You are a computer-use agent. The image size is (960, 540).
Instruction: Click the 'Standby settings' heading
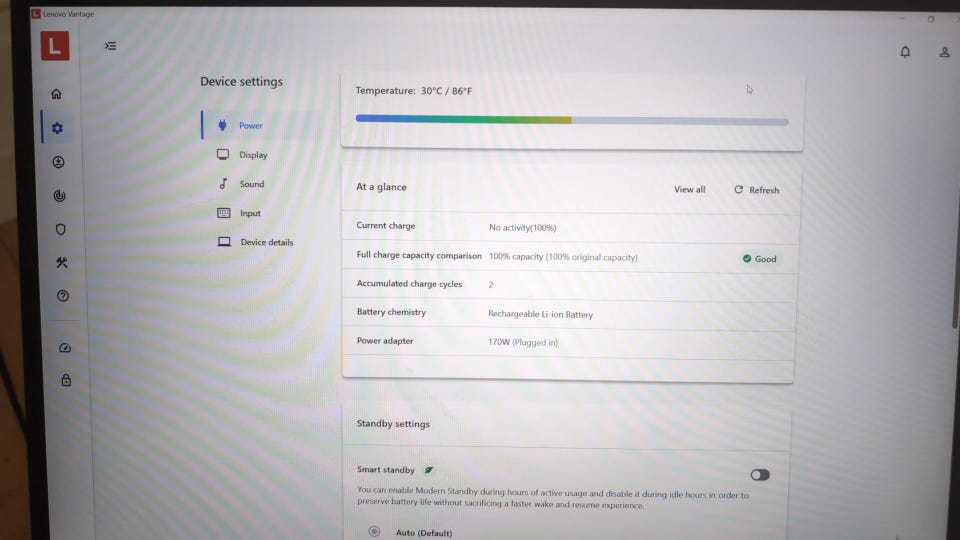pyautogui.click(x=393, y=424)
